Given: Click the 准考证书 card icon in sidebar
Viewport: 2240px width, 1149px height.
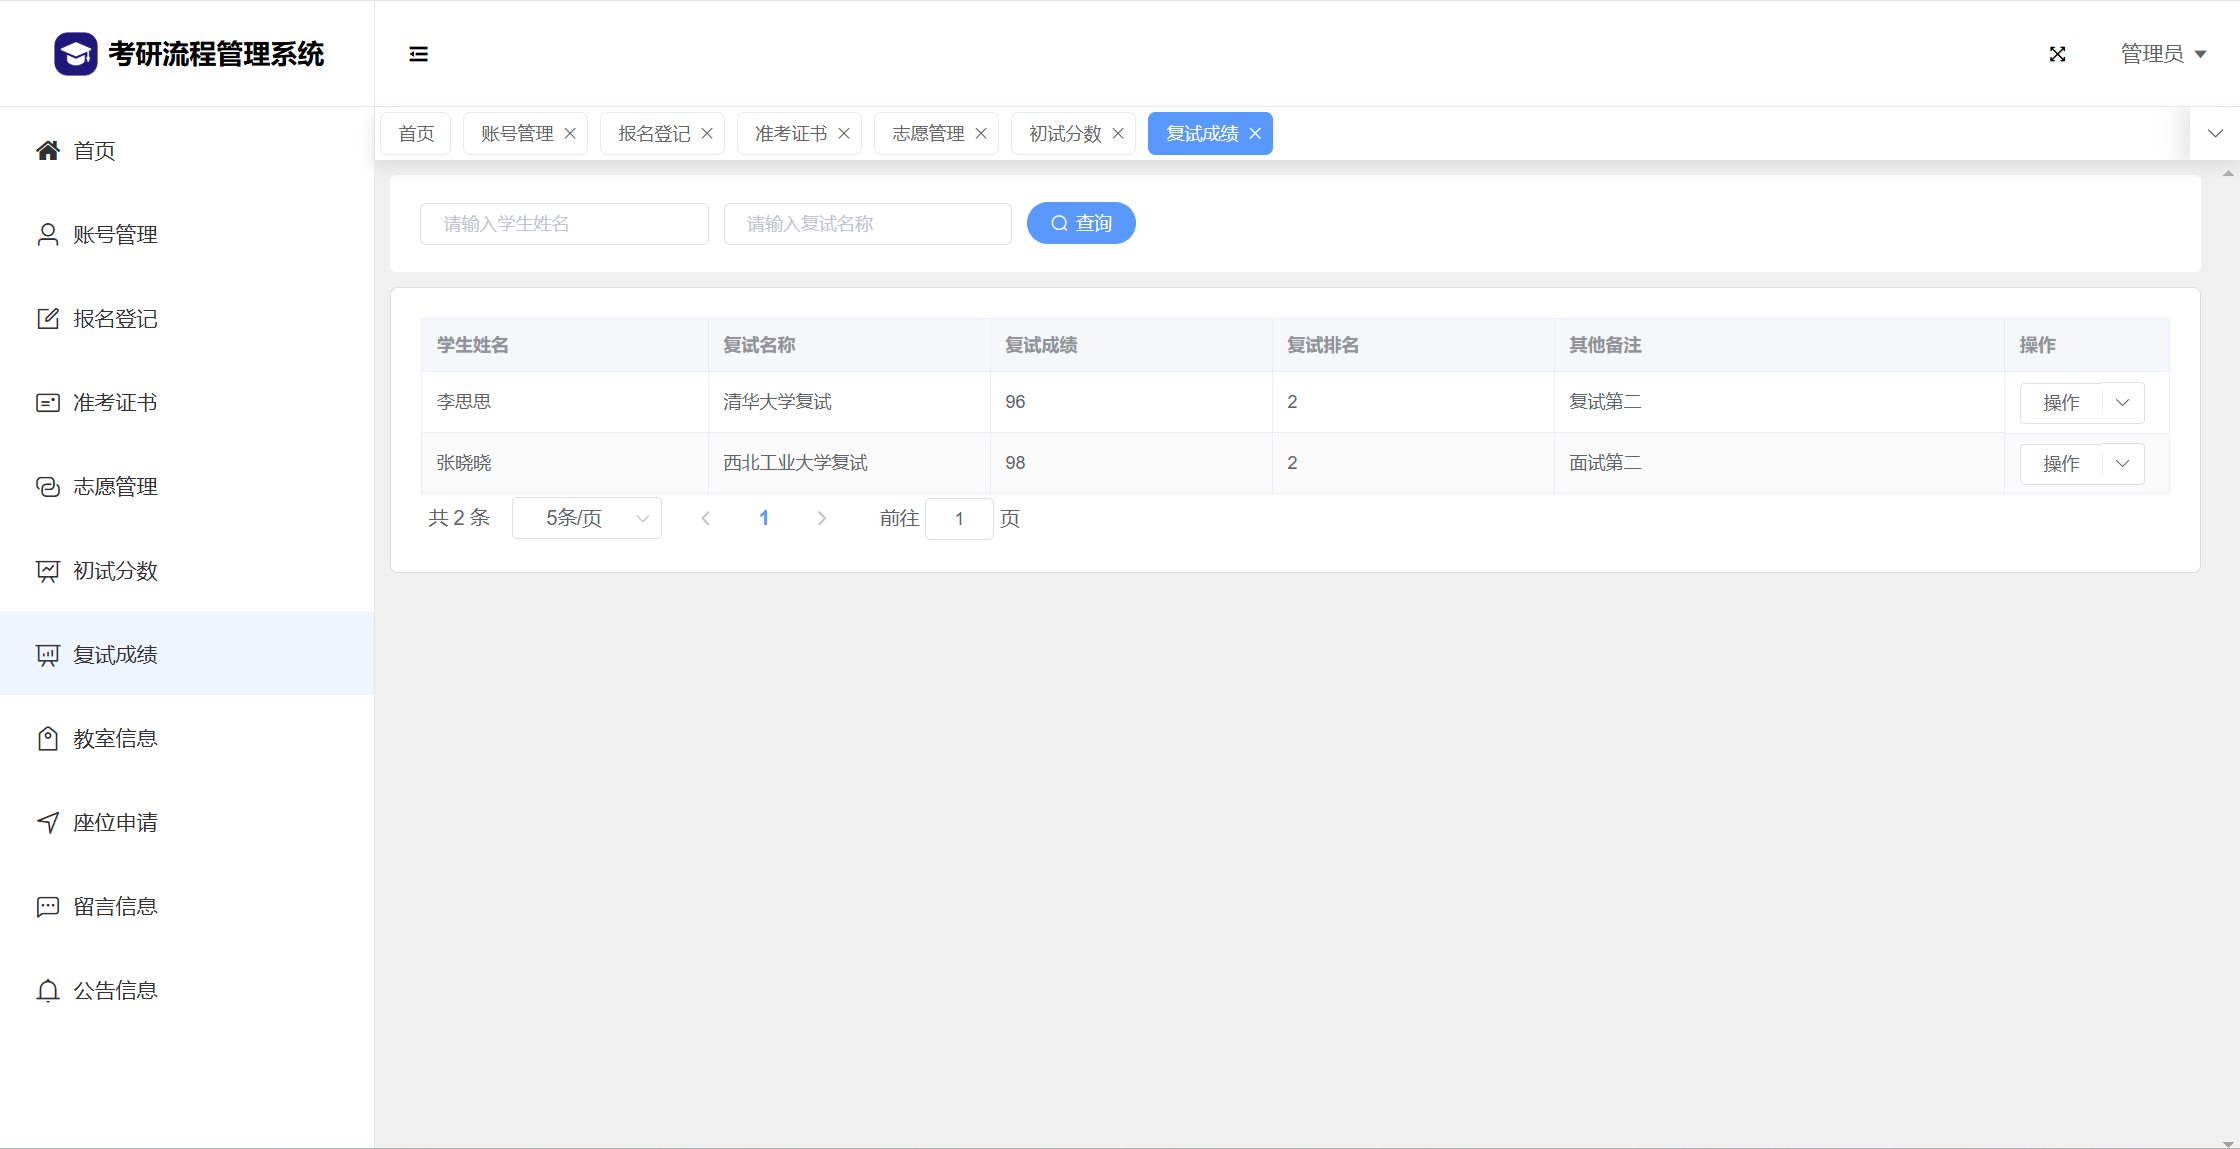Looking at the screenshot, I should (47, 403).
